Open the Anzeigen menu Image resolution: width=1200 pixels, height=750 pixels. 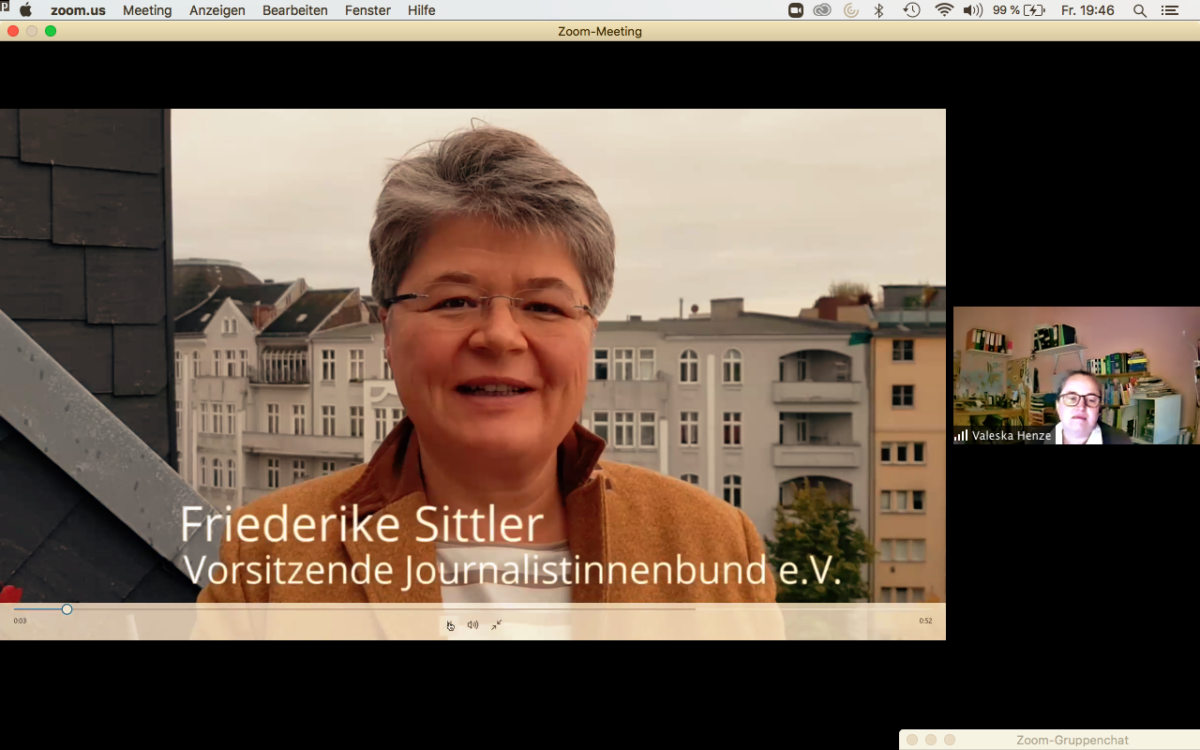(217, 10)
